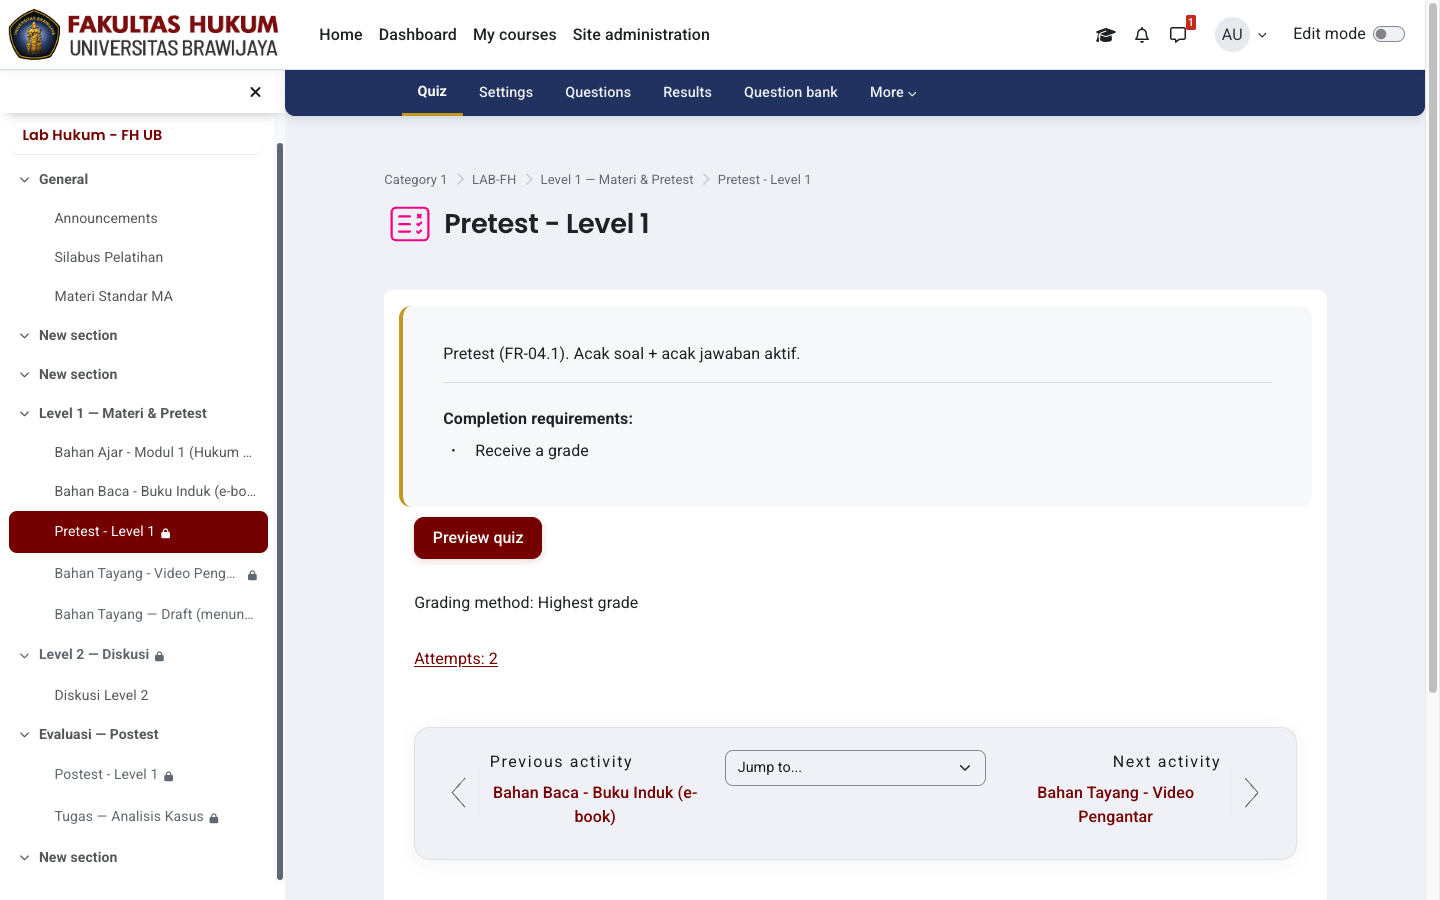
Task: Collapse Level 1 — Materi & Pretest chevron
Action: click(24, 414)
